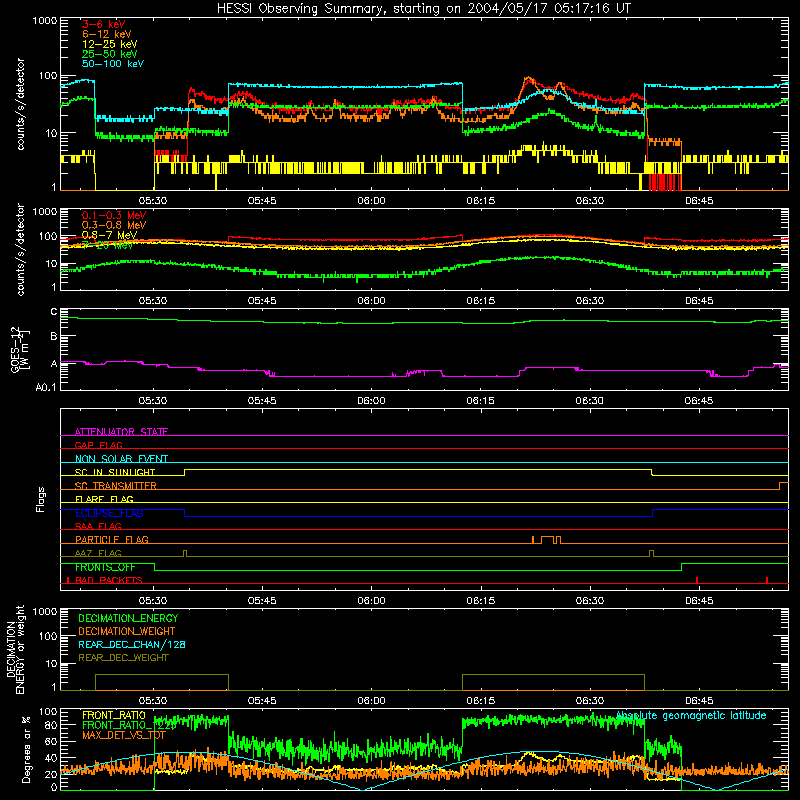Click the BAD_PACKETS flag label

coord(109,580)
